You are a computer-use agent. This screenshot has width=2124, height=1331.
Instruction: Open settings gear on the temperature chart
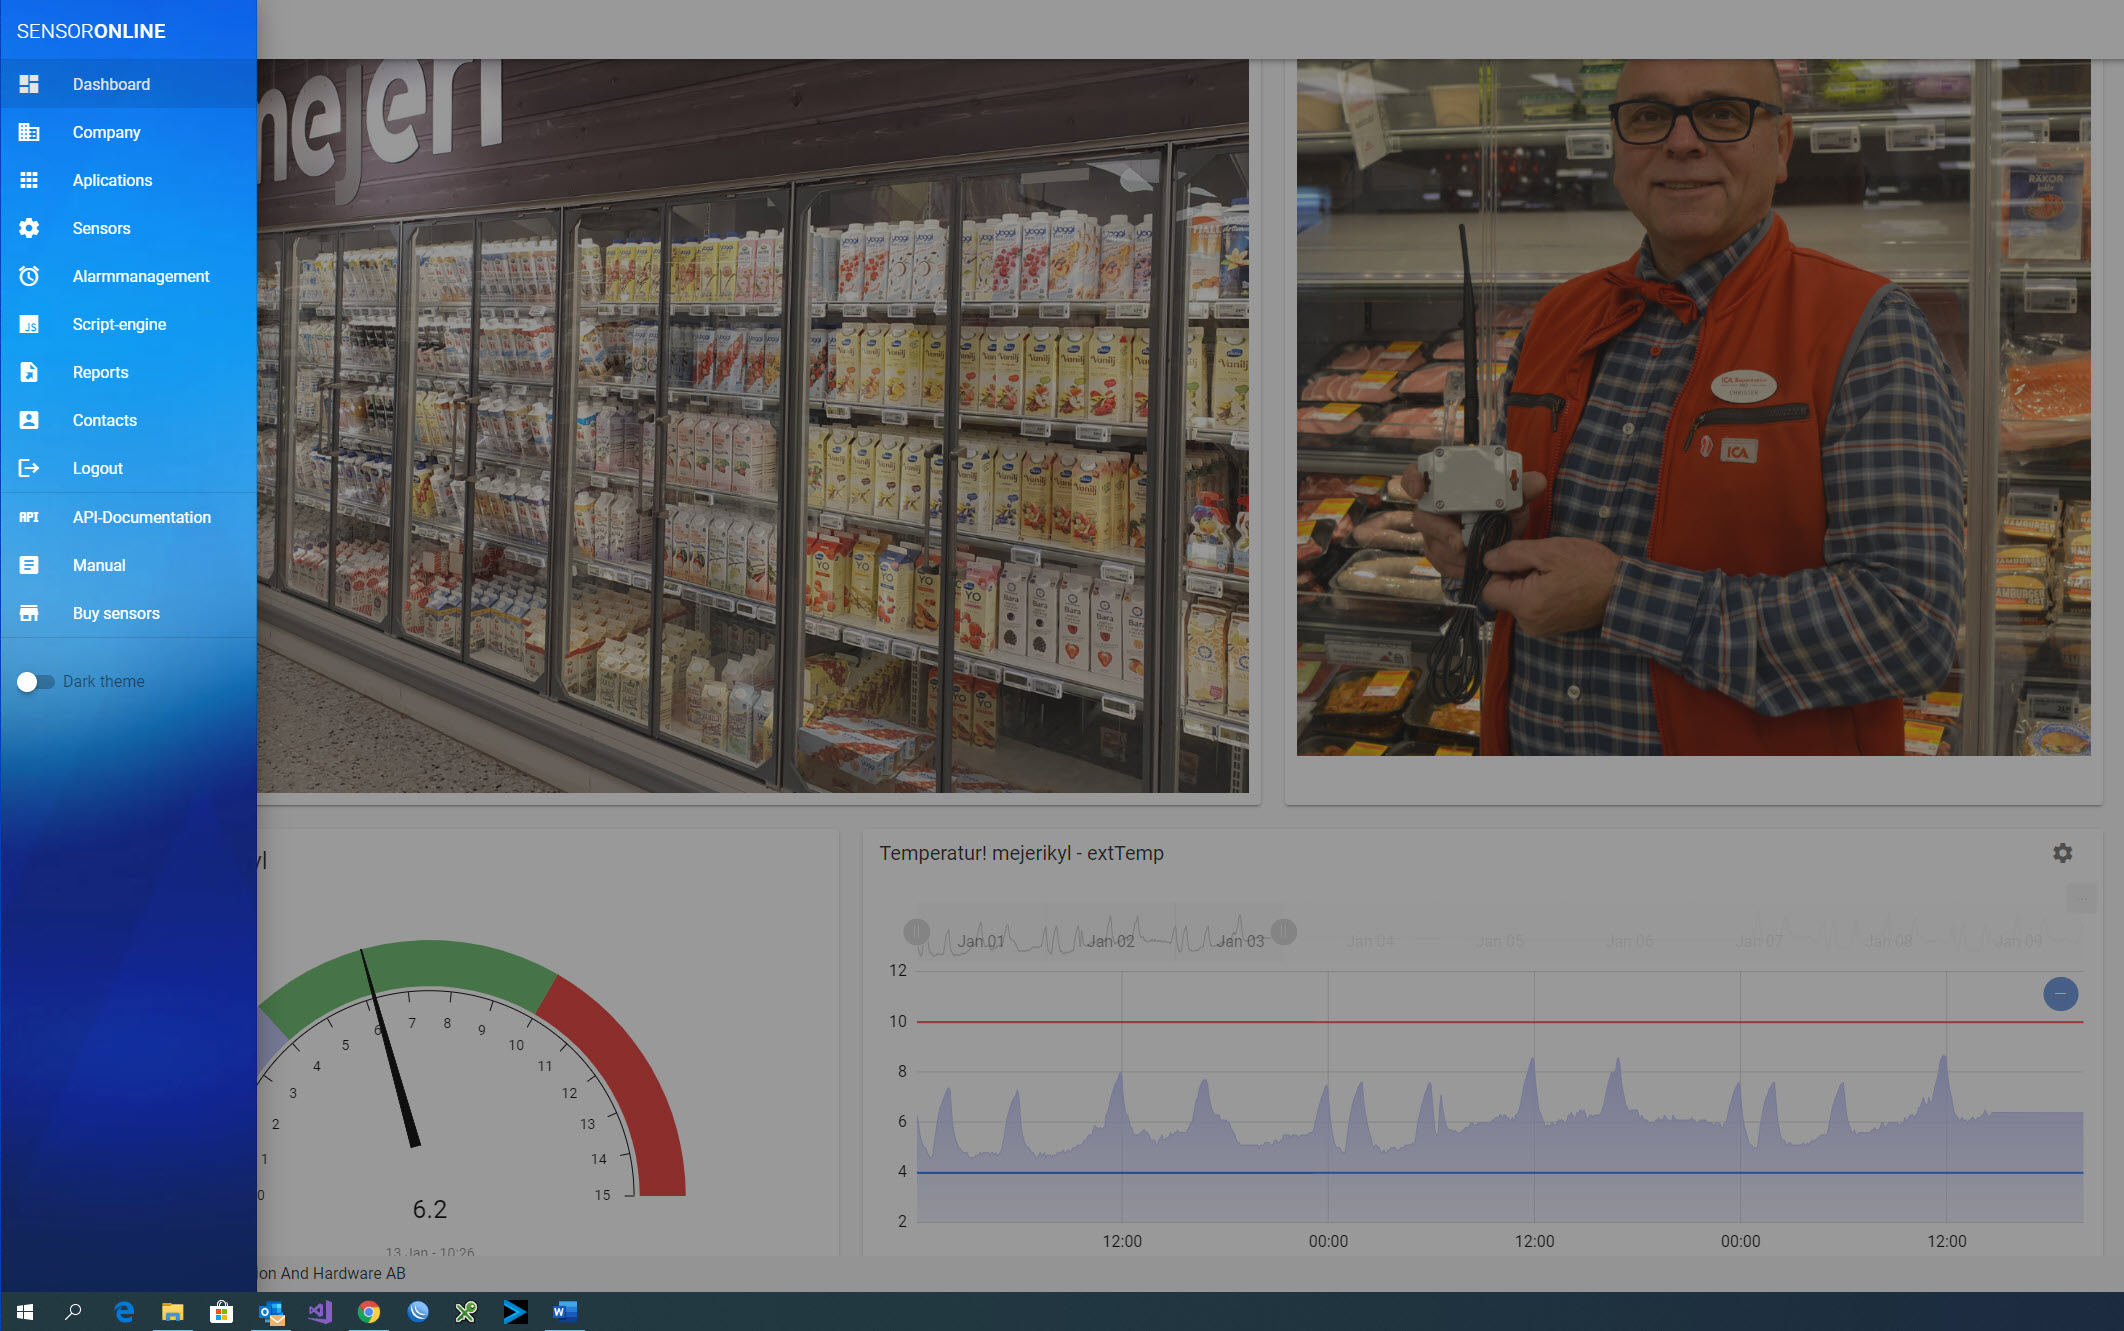pyautogui.click(x=2062, y=853)
